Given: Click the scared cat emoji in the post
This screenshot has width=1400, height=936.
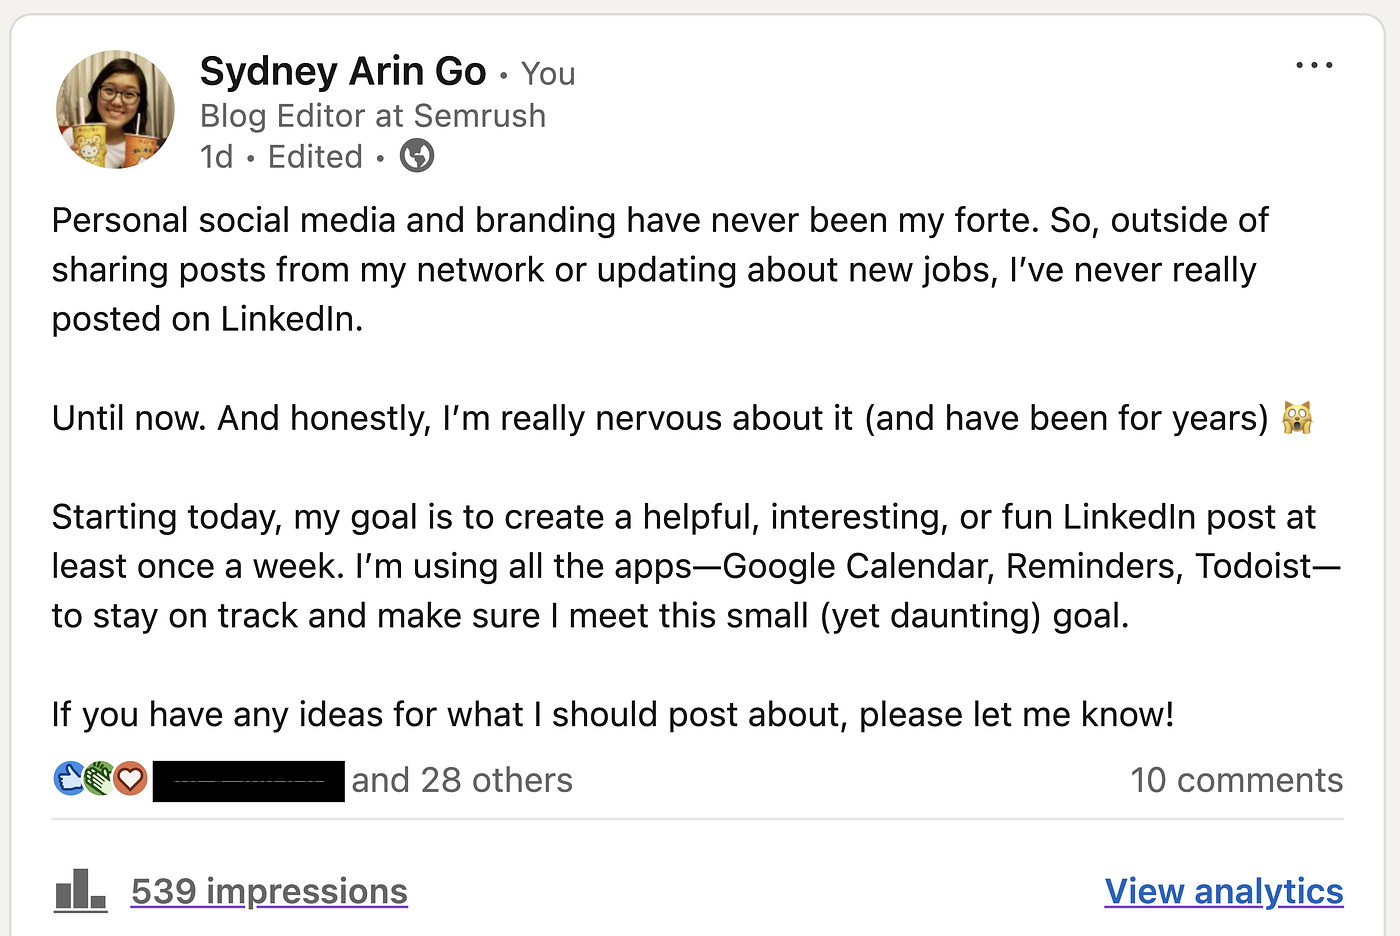Looking at the screenshot, I should tap(1298, 418).
